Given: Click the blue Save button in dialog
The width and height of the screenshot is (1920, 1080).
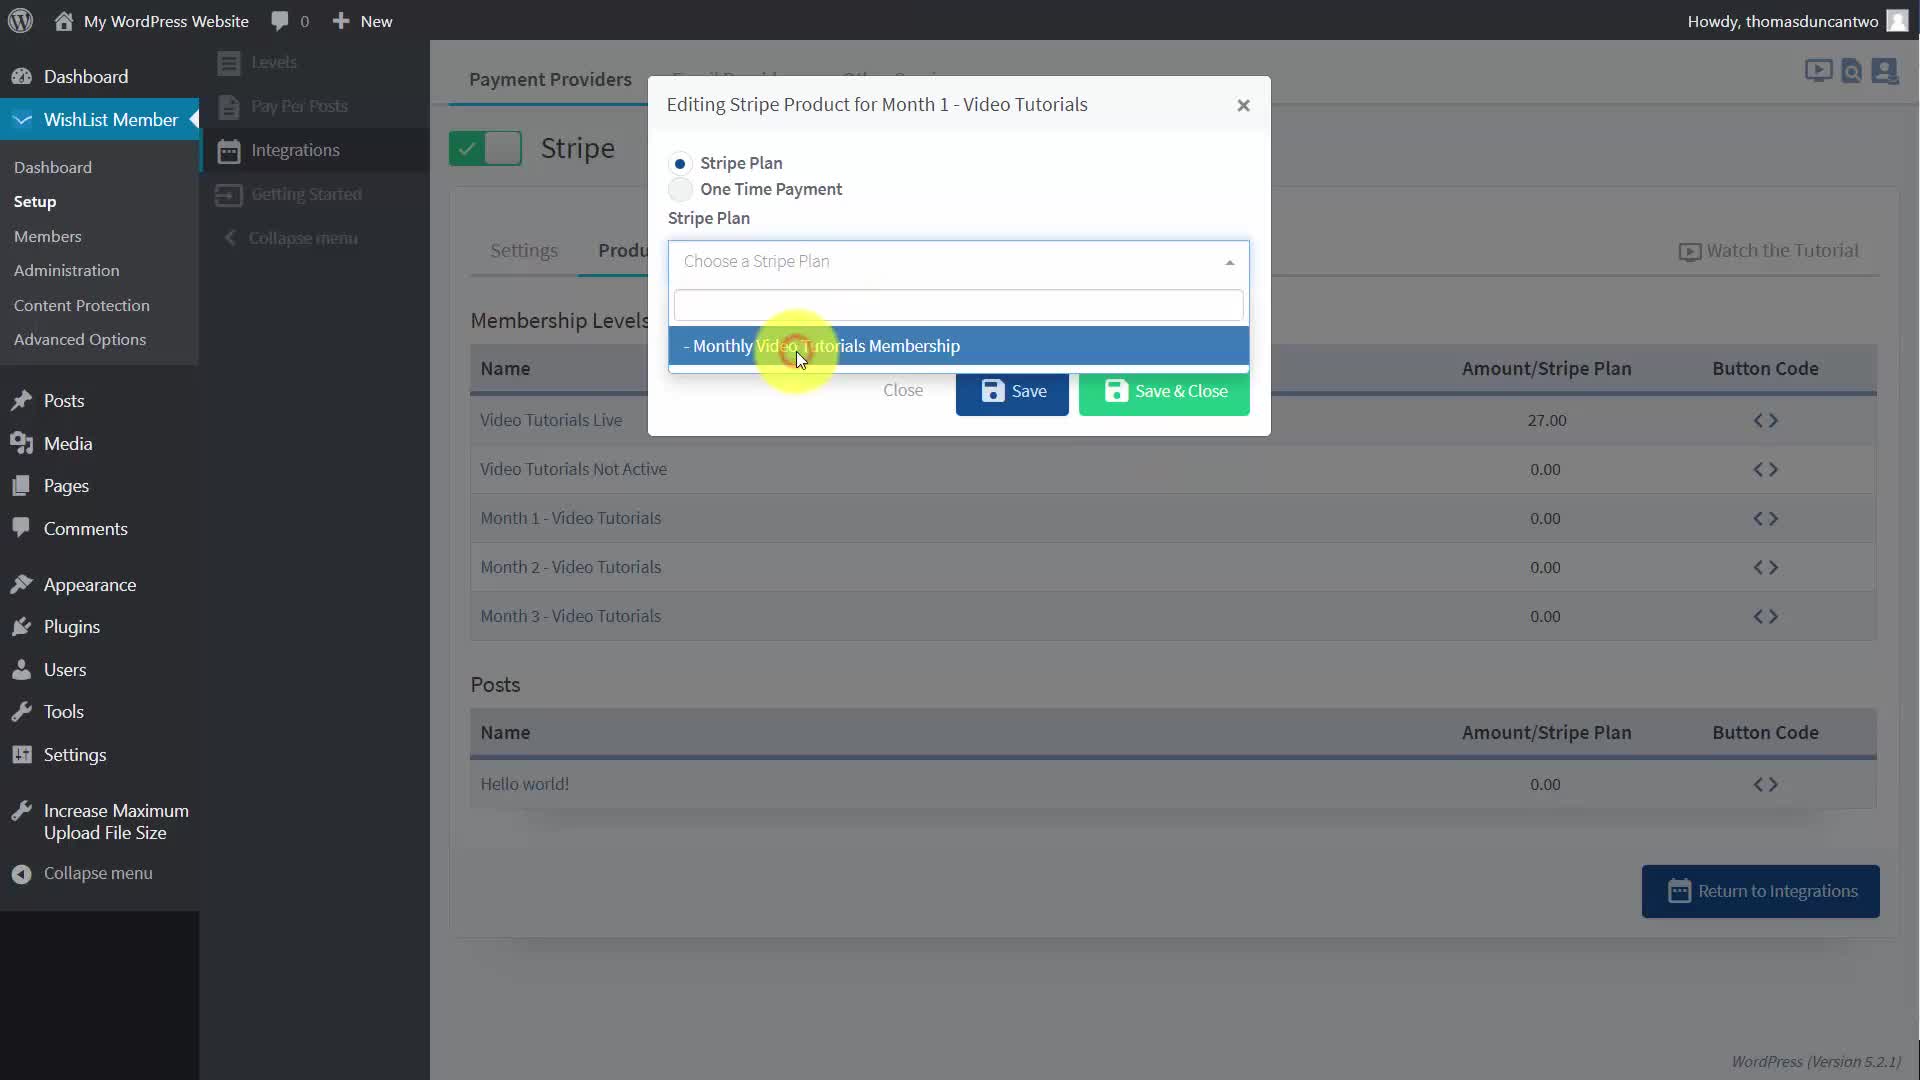Looking at the screenshot, I should [x=1012, y=391].
